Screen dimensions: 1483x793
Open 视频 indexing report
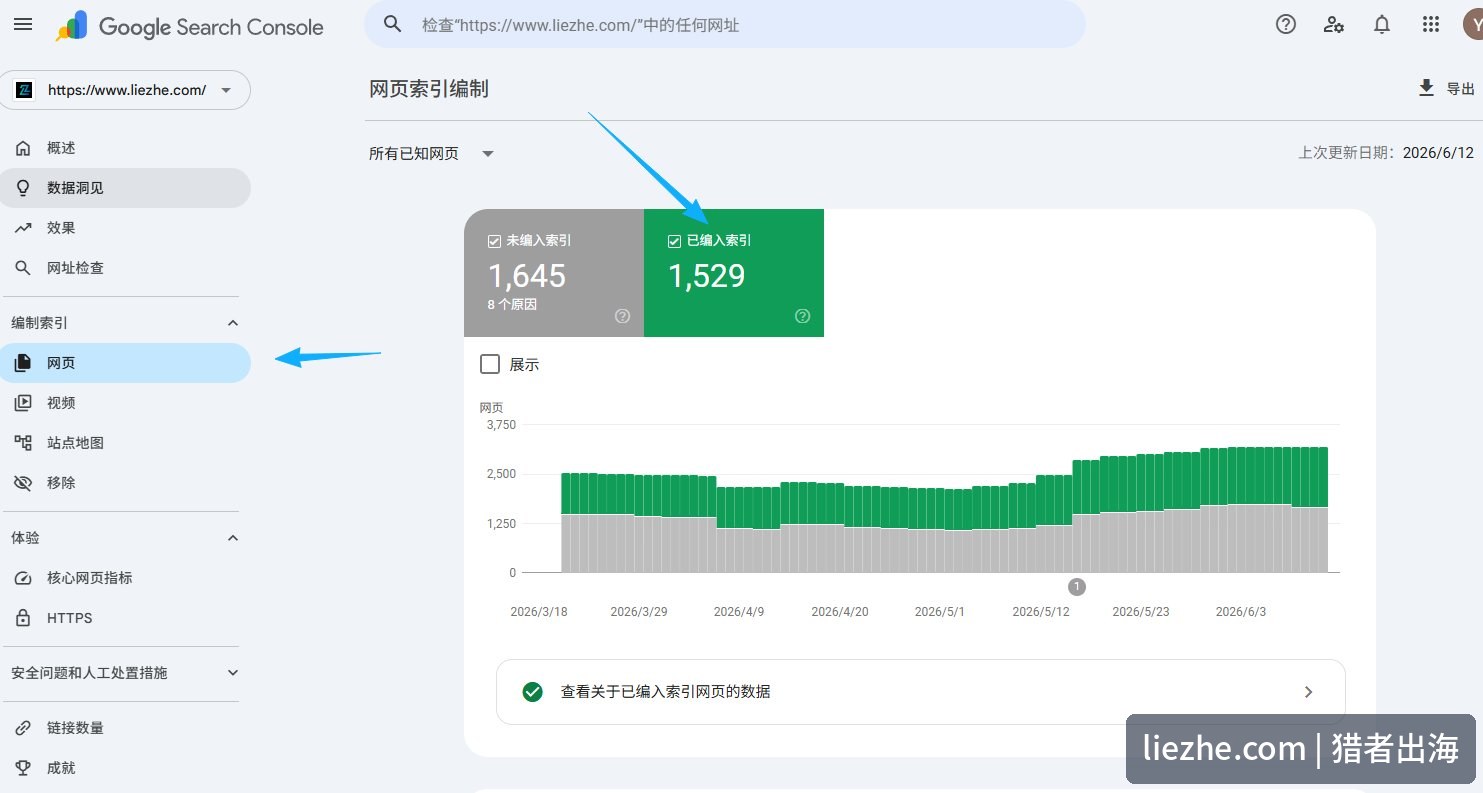[126, 403]
